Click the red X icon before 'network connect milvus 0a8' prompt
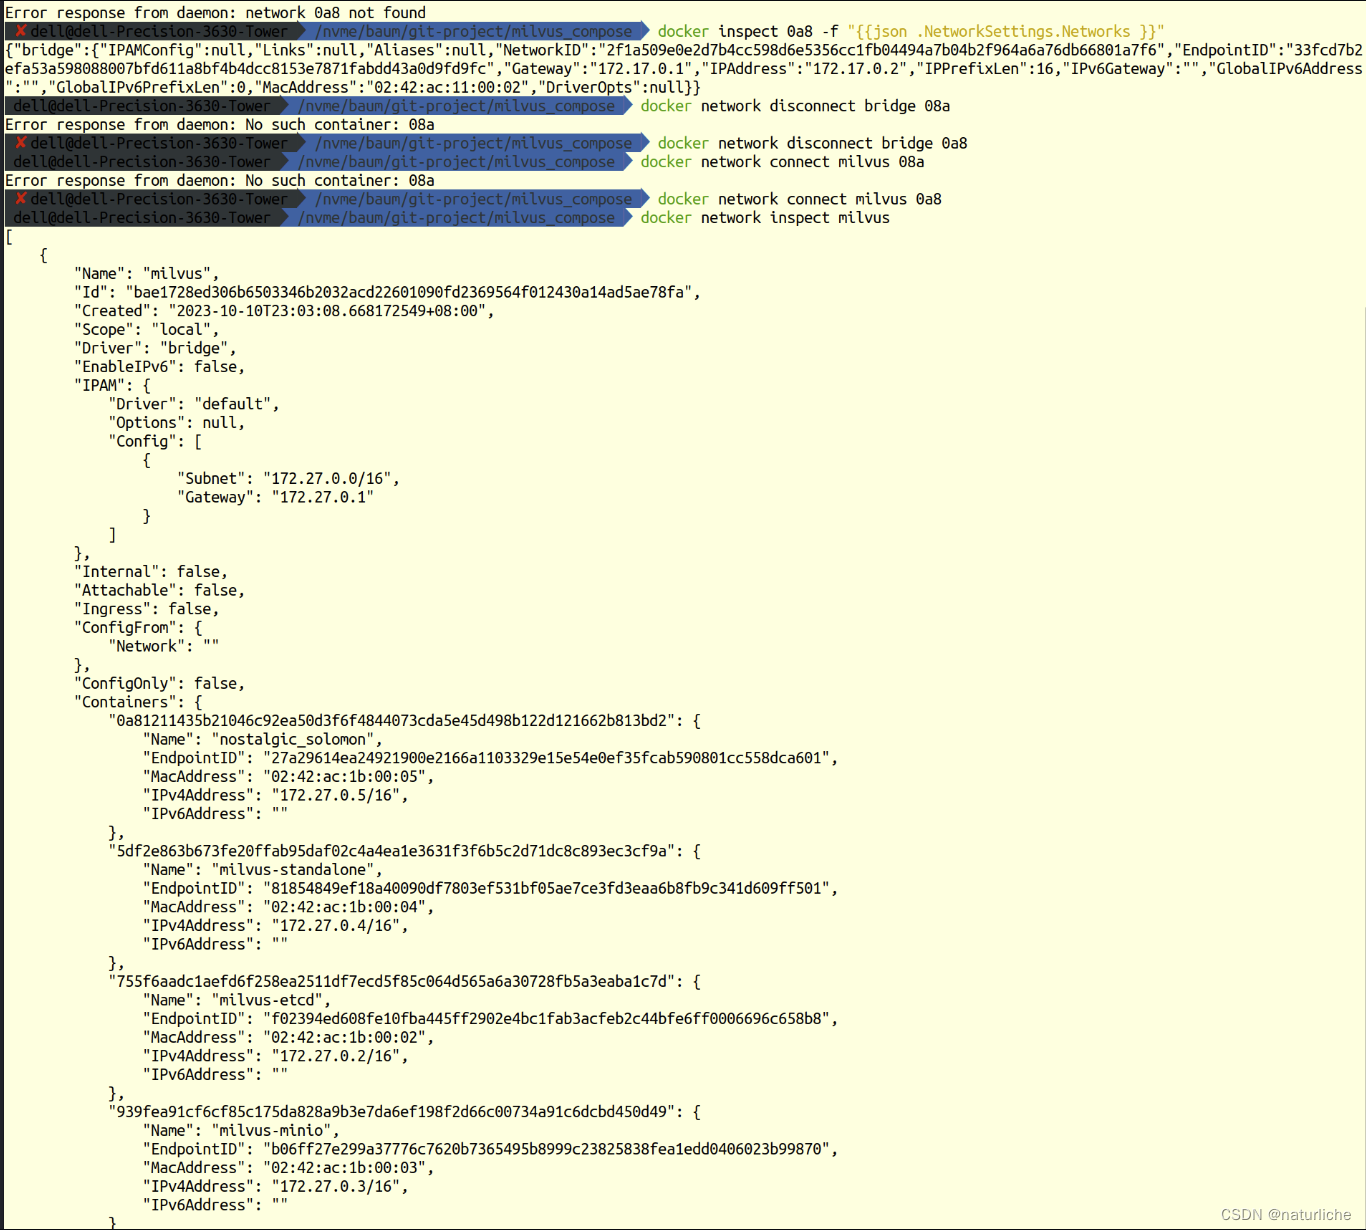This screenshot has width=1366, height=1230. tap(20, 199)
